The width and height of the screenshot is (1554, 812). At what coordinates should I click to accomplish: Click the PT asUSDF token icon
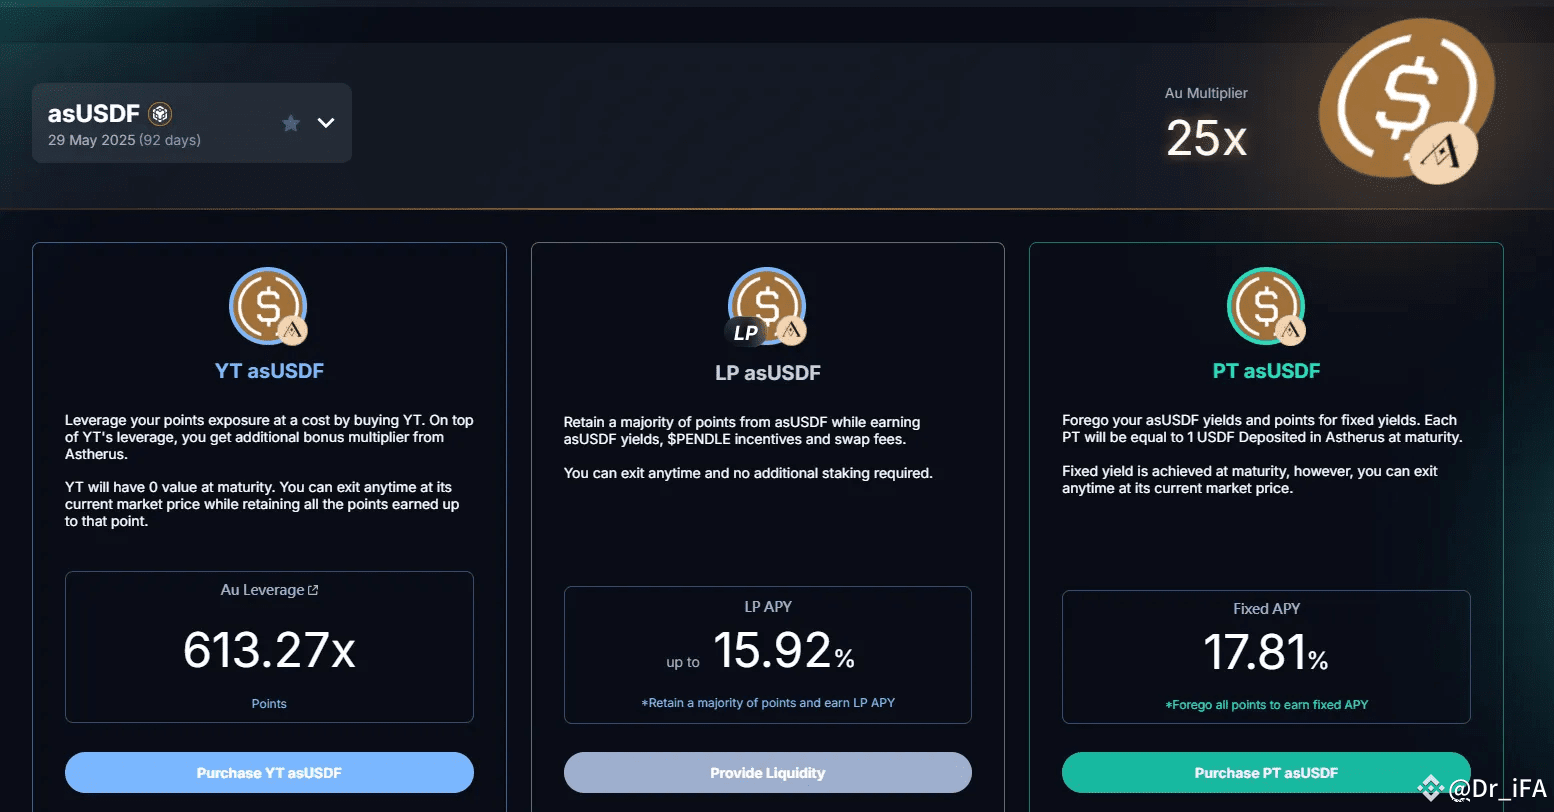tap(1266, 306)
